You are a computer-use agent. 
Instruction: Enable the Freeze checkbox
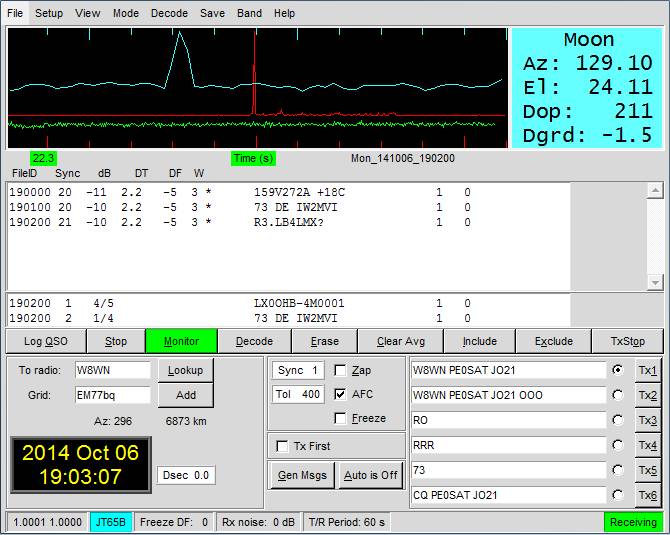pyautogui.click(x=340, y=418)
